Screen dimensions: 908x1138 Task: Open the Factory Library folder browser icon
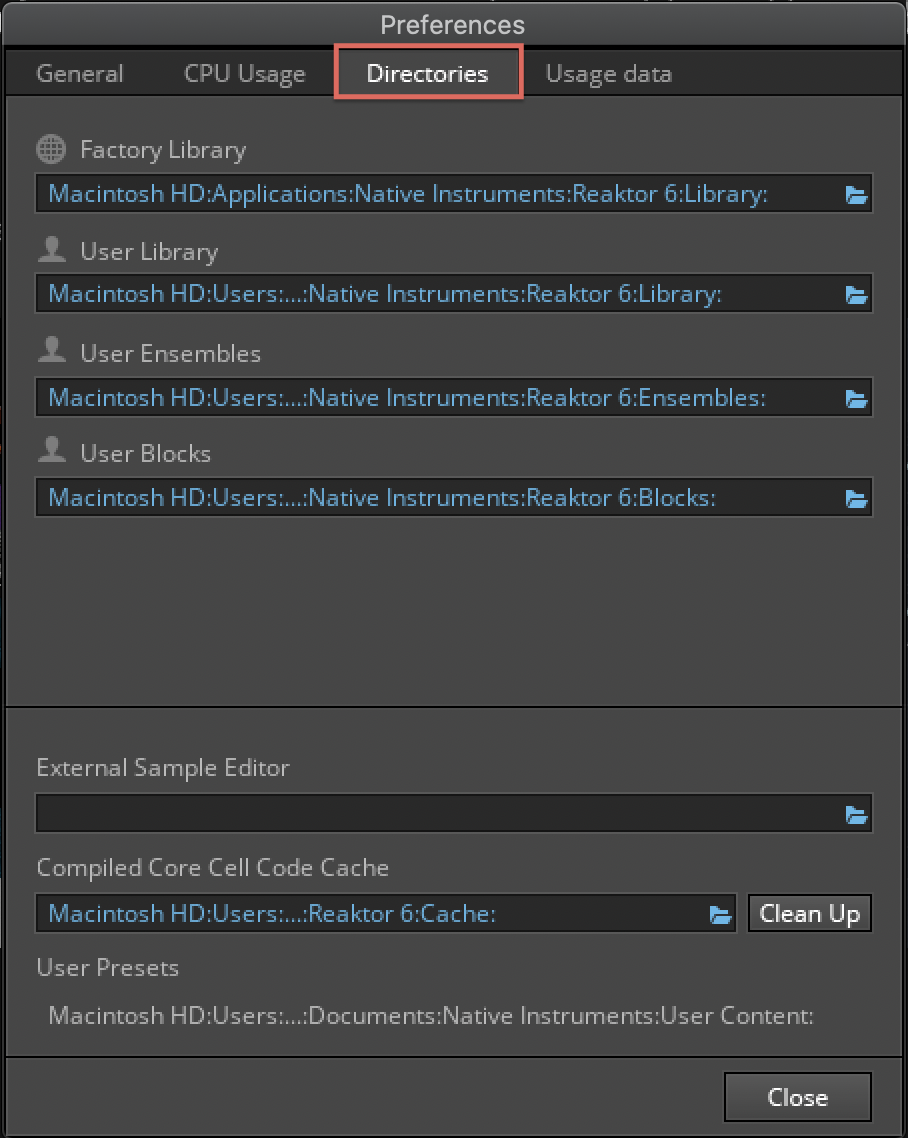click(855, 194)
